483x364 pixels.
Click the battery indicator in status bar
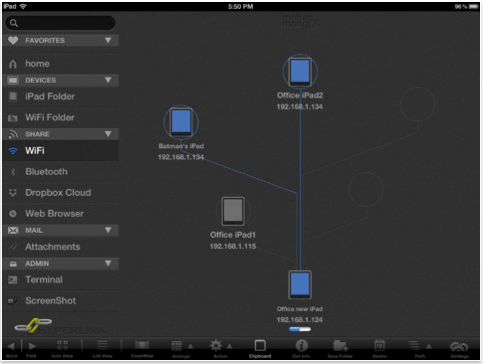pos(473,6)
